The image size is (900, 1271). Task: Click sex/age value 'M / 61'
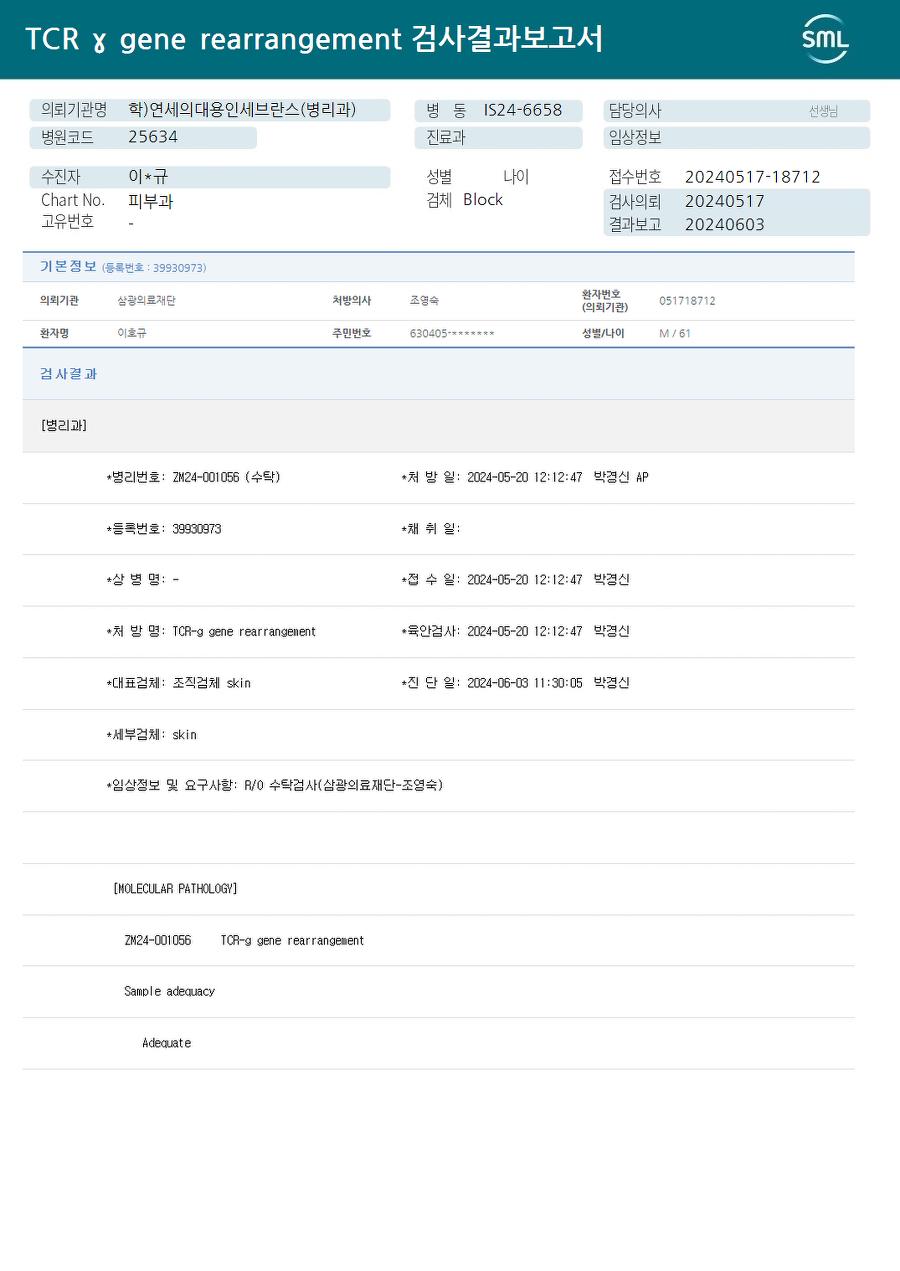point(675,334)
